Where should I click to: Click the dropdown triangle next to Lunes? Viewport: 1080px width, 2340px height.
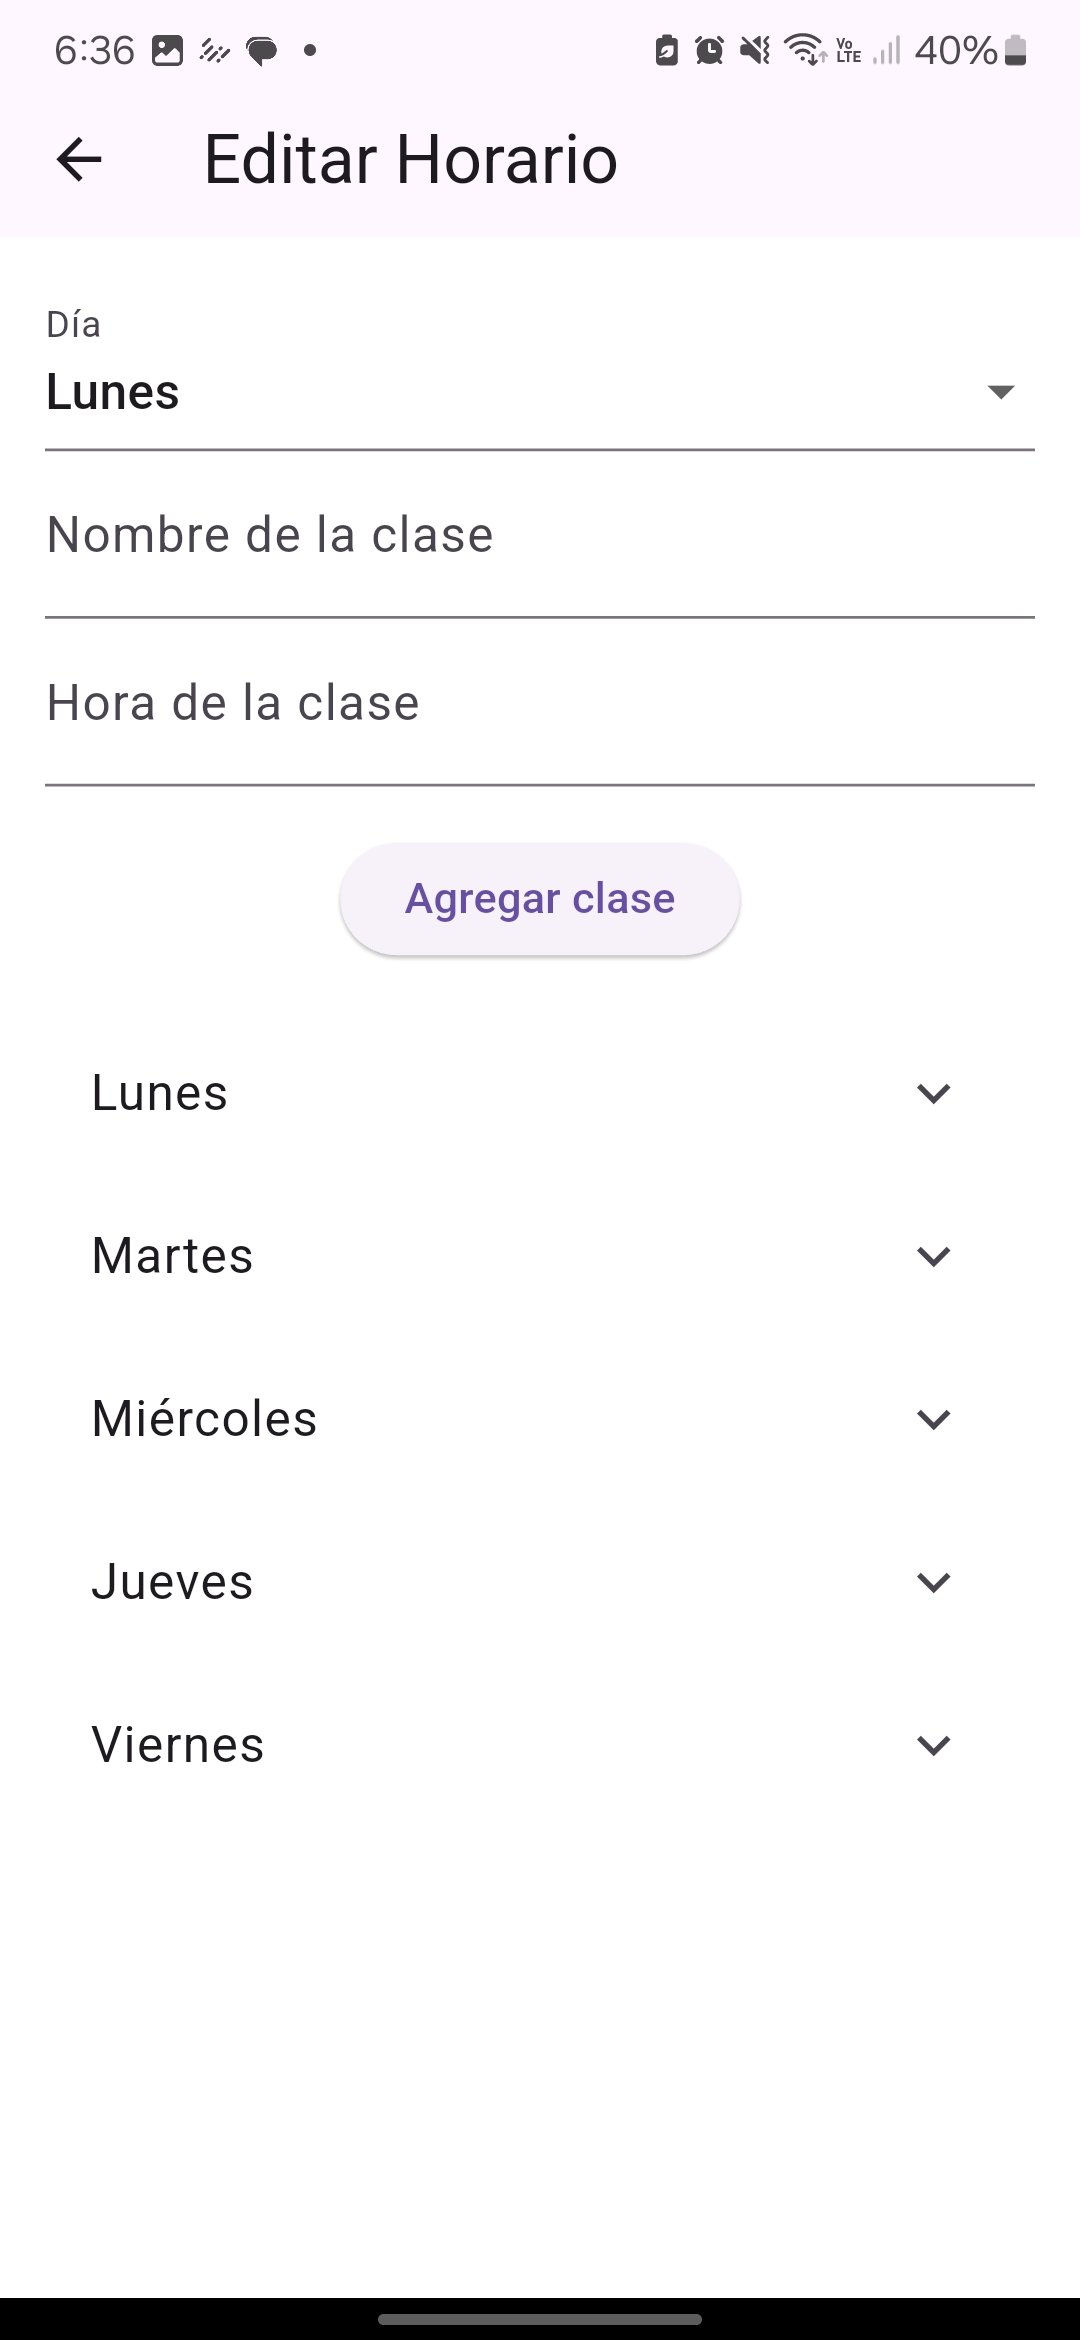[1001, 391]
